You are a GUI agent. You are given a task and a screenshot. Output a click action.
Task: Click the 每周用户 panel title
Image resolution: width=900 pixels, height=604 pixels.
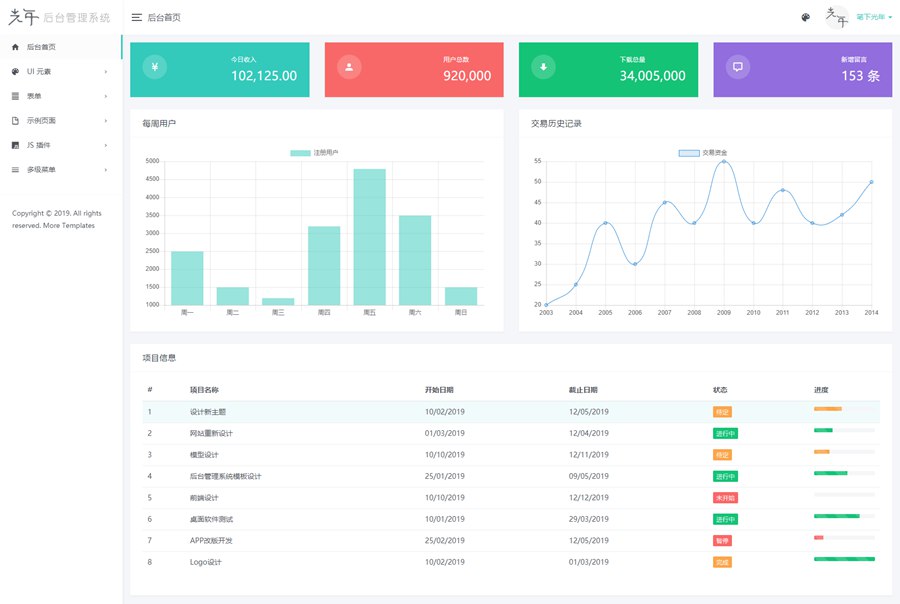[159, 123]
